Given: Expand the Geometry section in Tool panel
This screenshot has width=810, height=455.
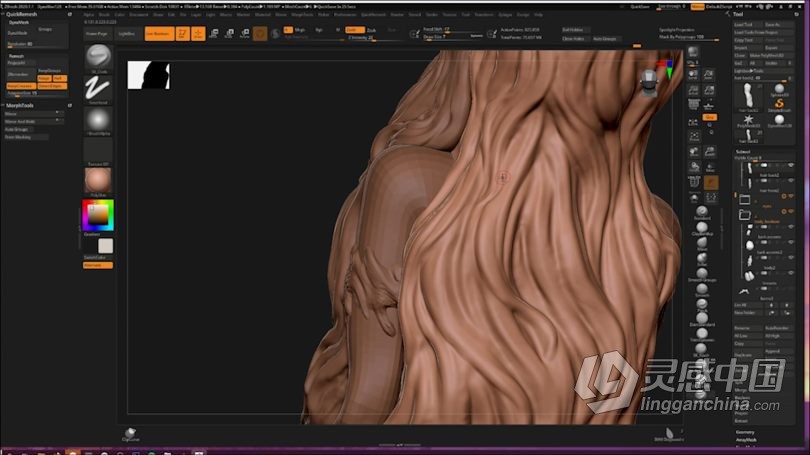Looking at the screenshot, I should pos(745,432).
